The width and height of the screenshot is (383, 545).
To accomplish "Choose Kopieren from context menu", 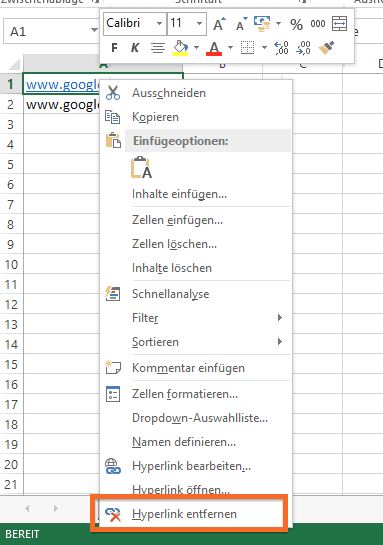I will 196,117.
